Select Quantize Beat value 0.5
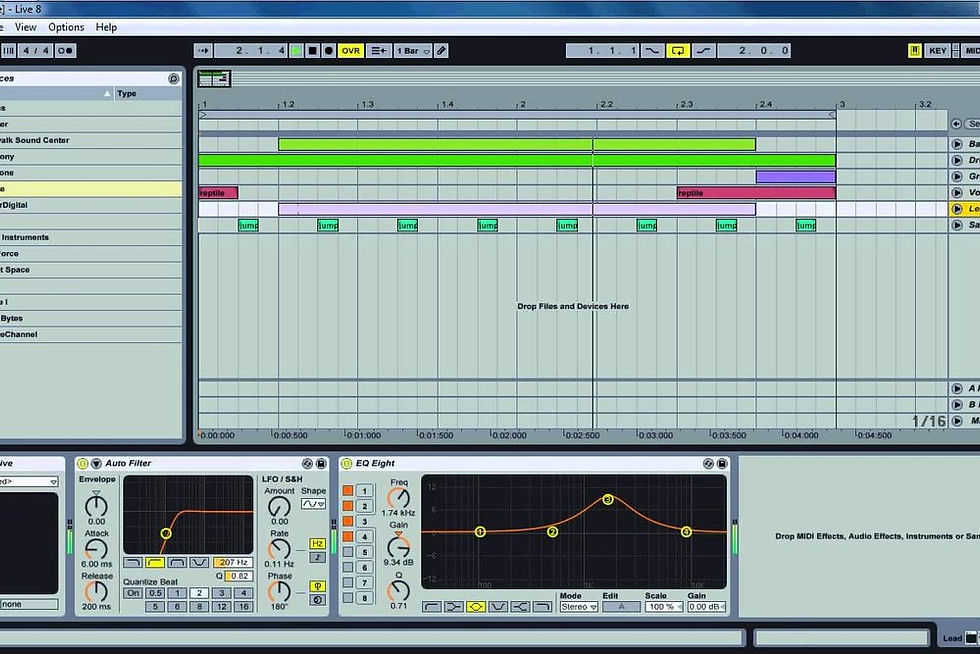The height and width of the screenshot is (654, 980). (155, 593)
